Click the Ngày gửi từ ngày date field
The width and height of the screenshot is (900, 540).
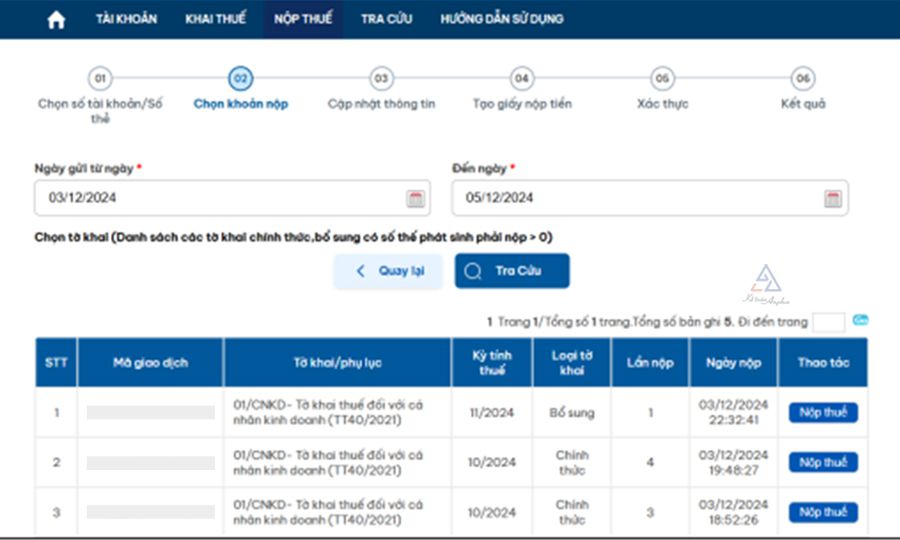220,198
